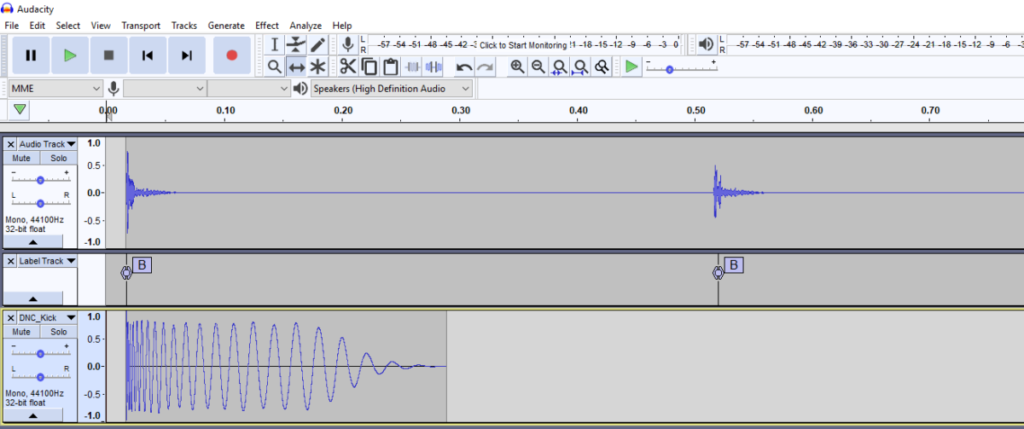Click the 'Click to Start Monitoring' meter
This screenshot has height=429, width=1024.
(x=523, y=45)
